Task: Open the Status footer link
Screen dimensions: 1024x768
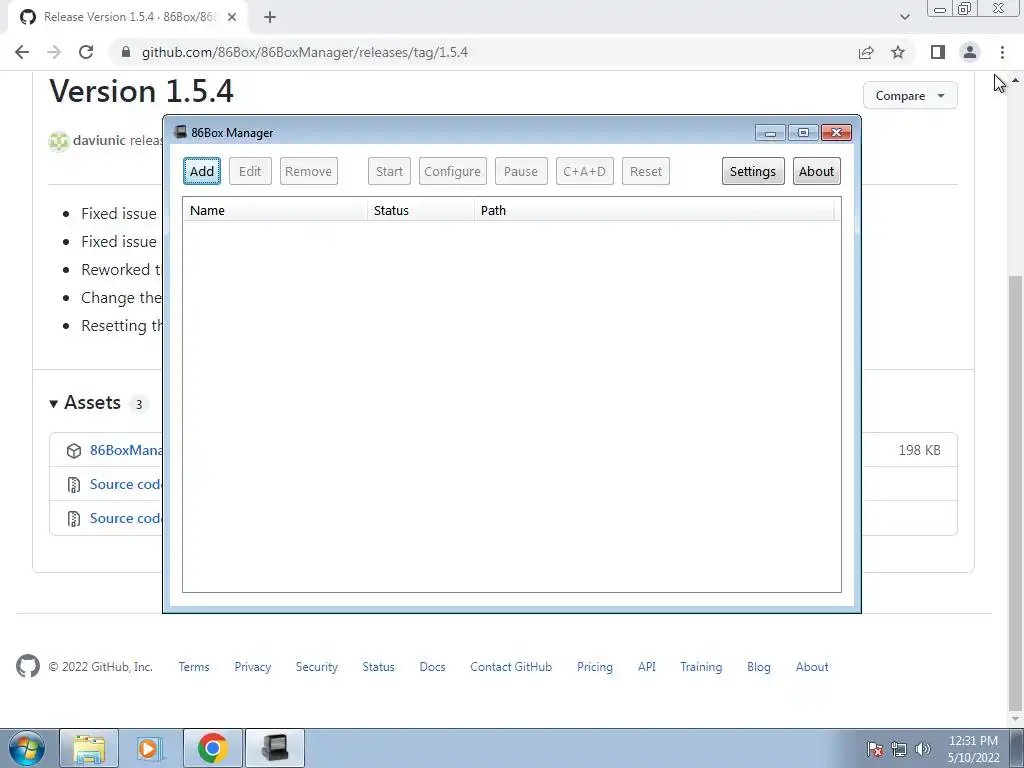Action: pyautogui.click(x=379, y=667)
